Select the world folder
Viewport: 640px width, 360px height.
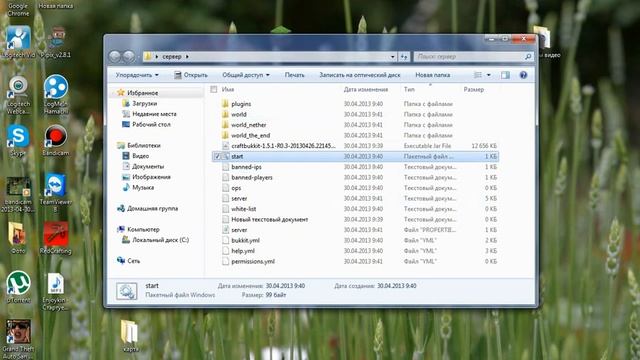coord(238,114)
